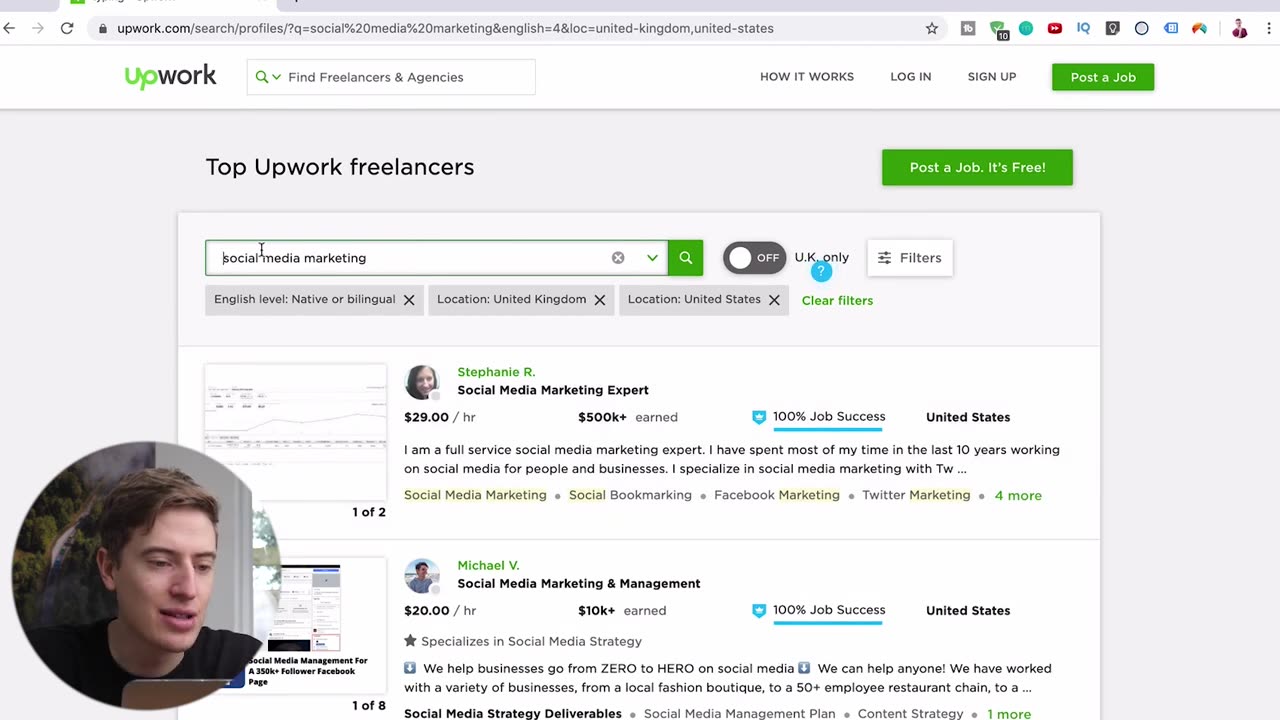
Task: Click the blue question mark help icon
Action: (x=821, y=272)
